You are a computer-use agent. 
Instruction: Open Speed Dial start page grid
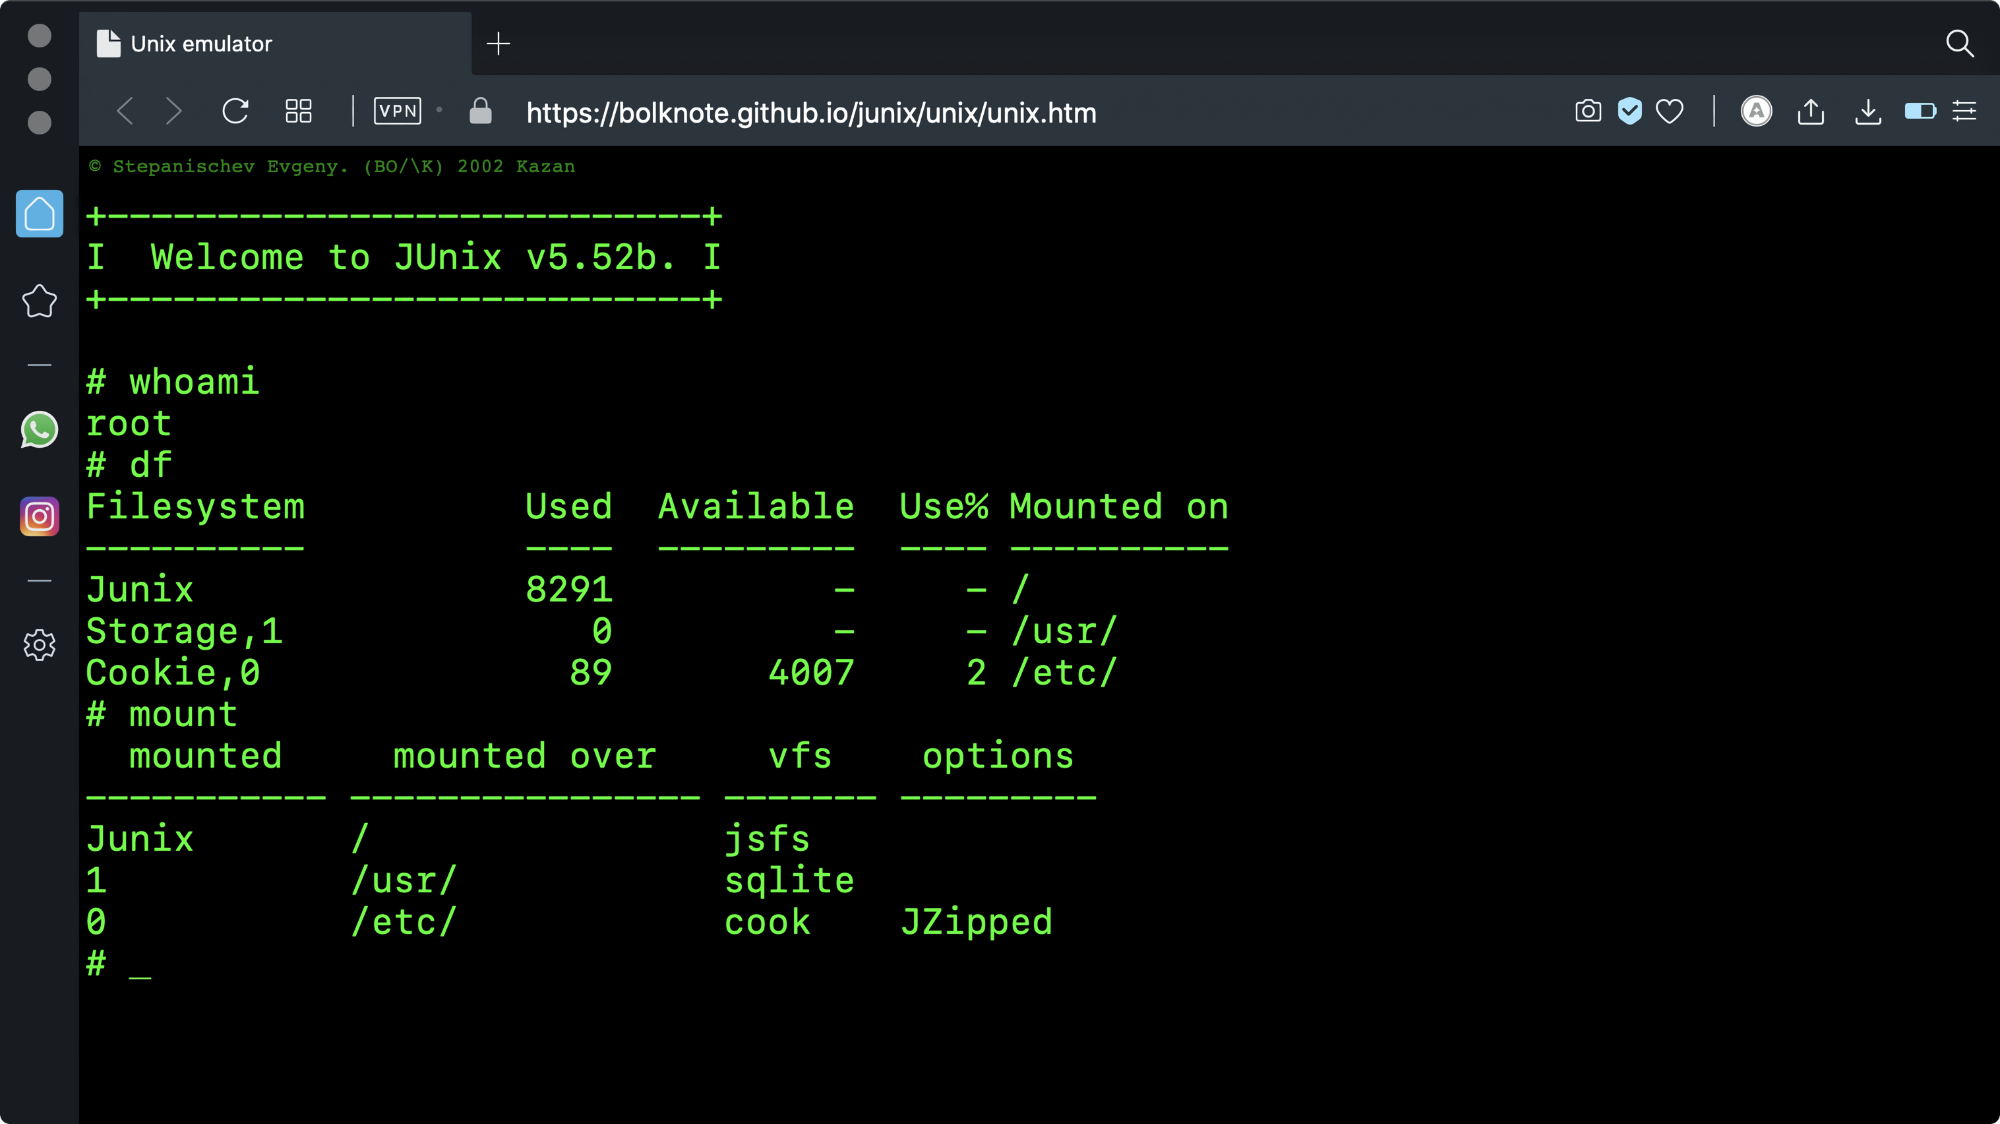298,111
